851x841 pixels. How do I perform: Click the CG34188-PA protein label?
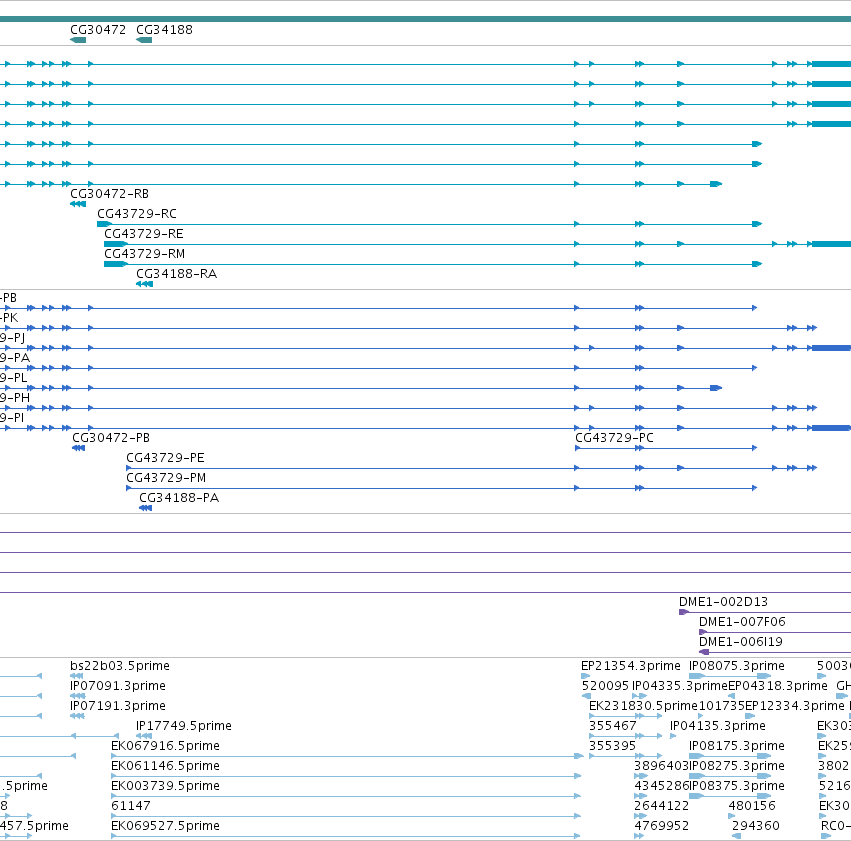[x=179, y=498]
